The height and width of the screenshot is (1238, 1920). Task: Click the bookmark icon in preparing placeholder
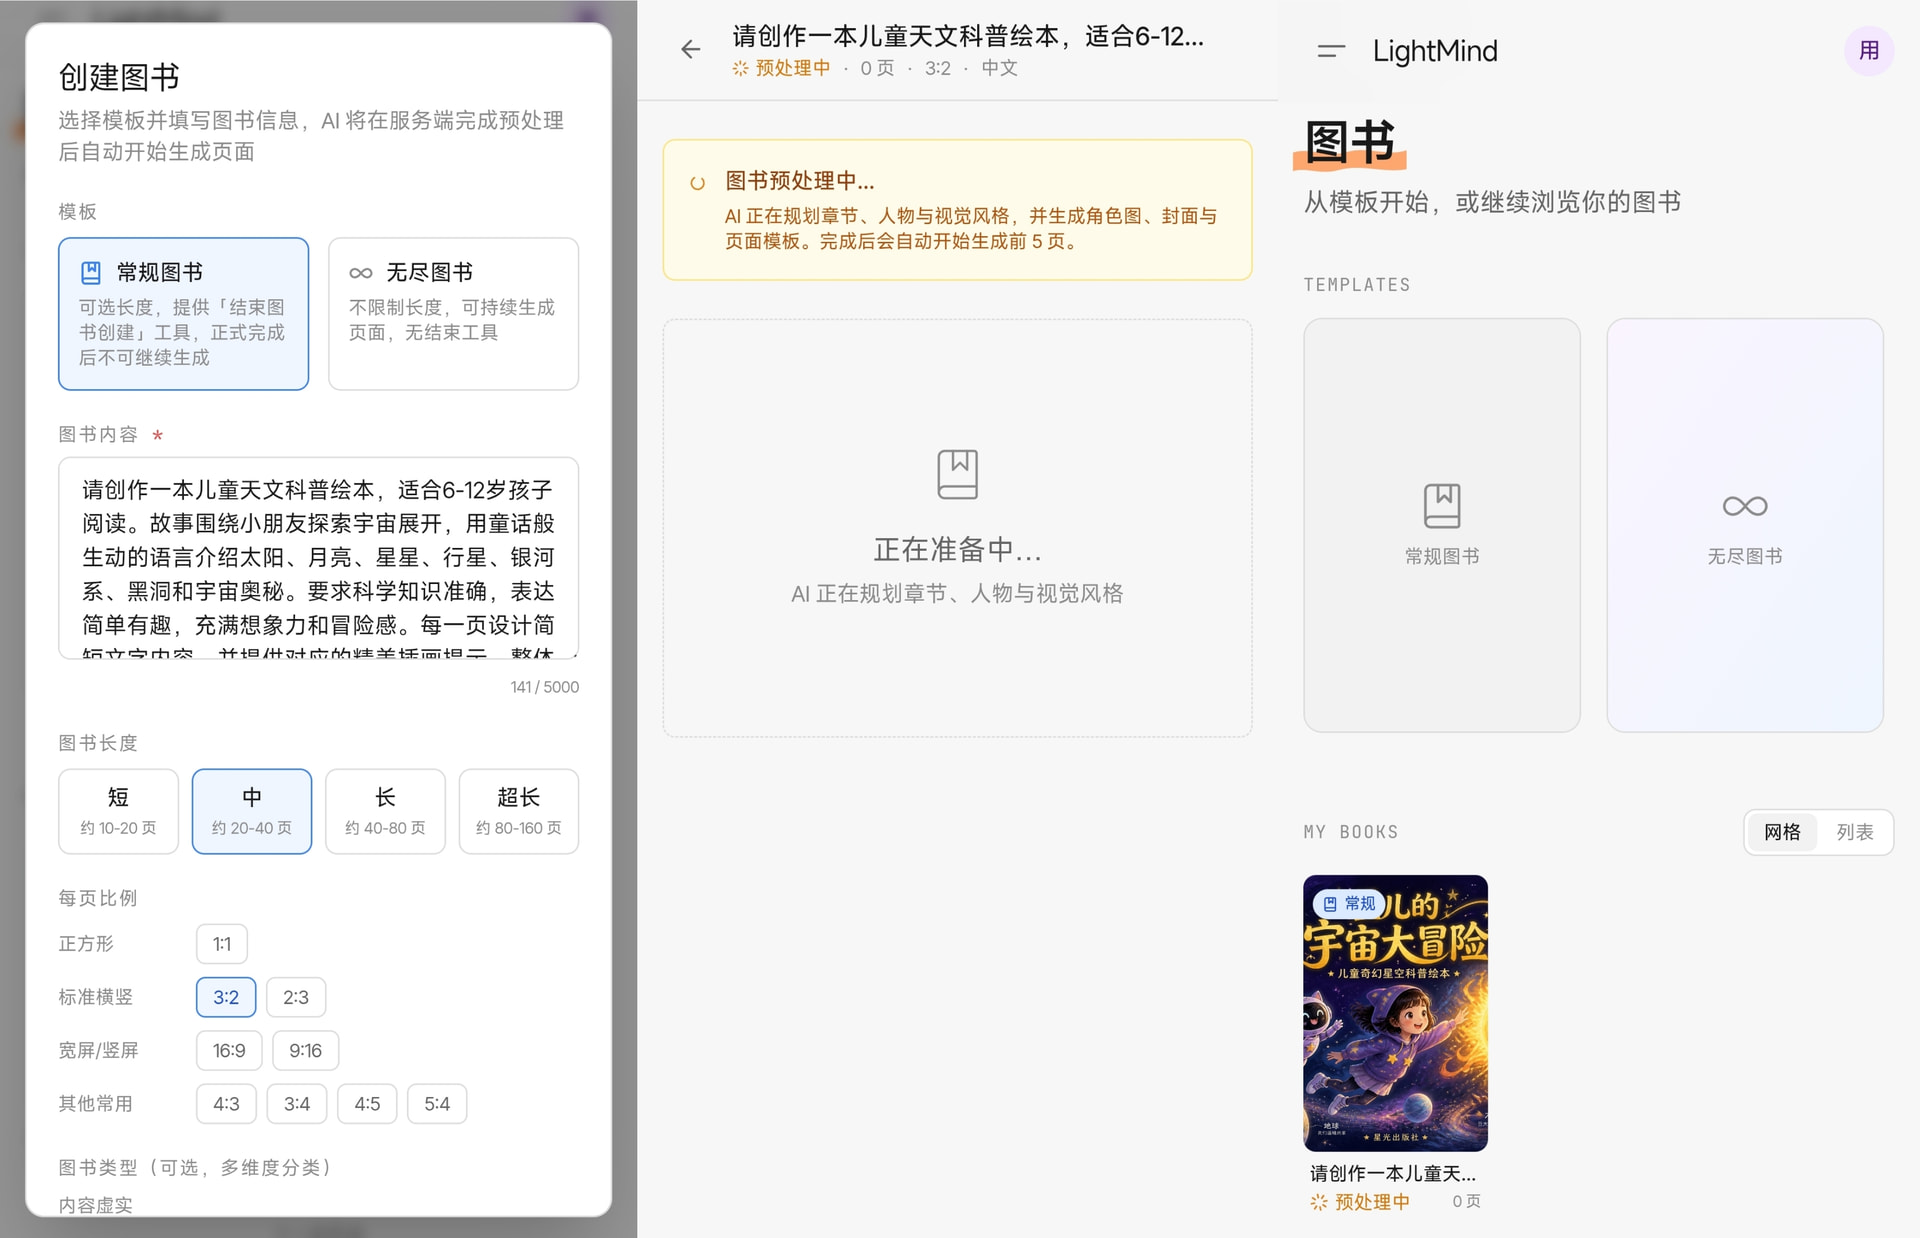click(x=957, y=474)
